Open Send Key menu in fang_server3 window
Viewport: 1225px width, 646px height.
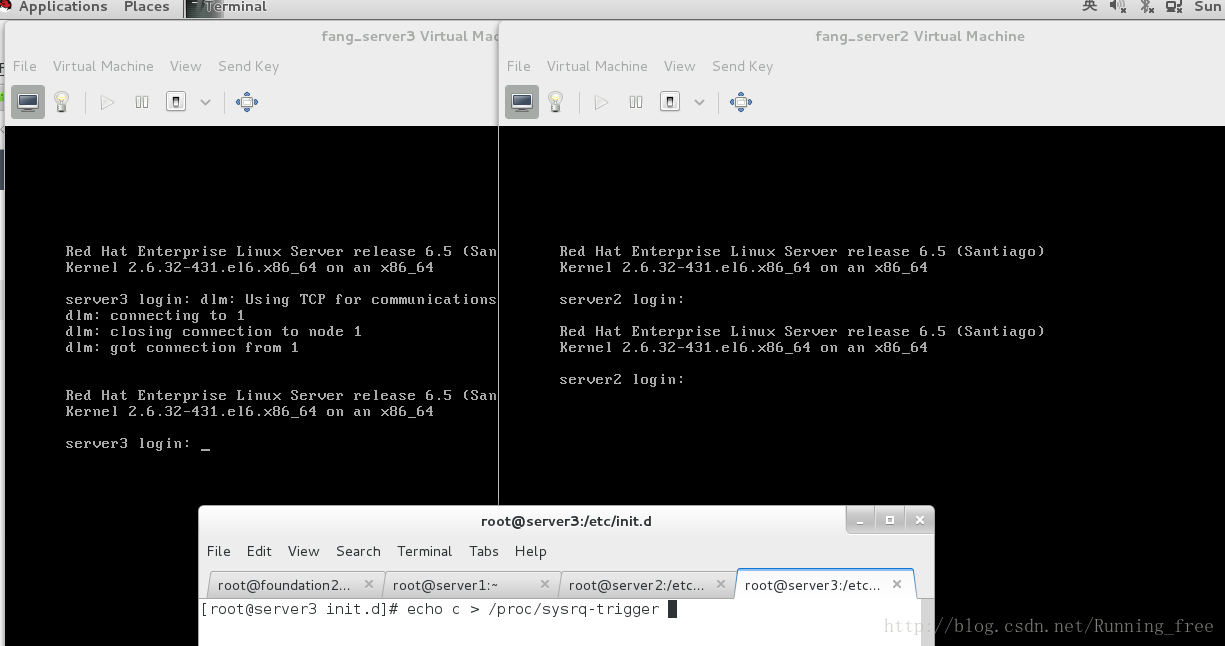point(248,66)
